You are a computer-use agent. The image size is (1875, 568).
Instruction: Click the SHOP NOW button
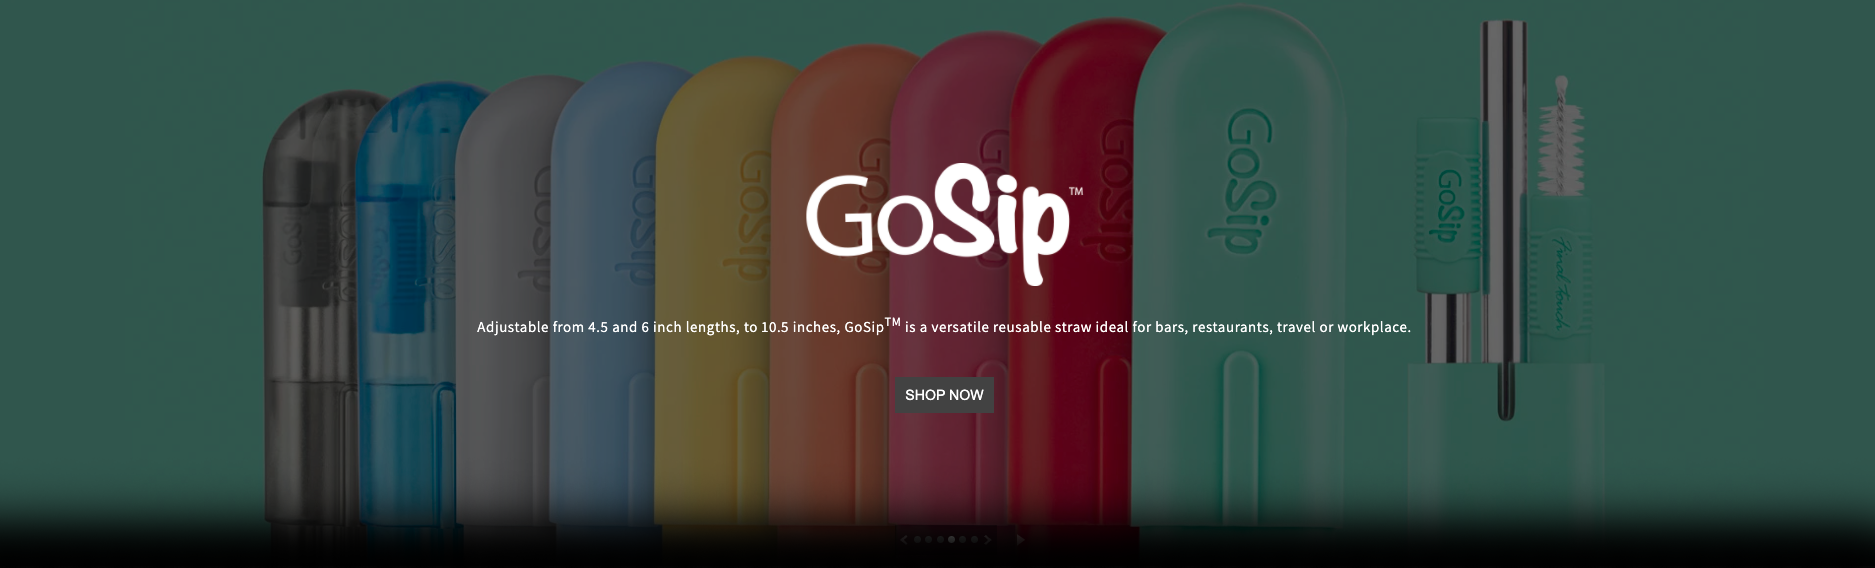(x=944, y=395)
